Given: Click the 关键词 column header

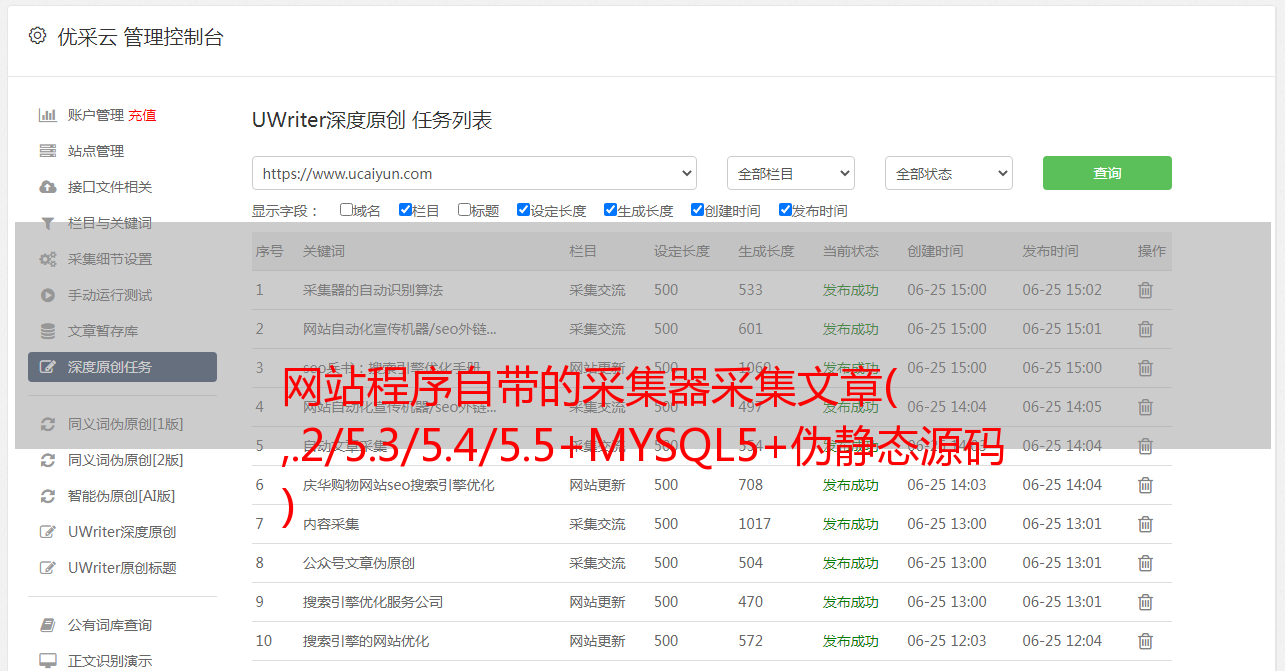Looking at the screenshot, I should coord(324,251).
